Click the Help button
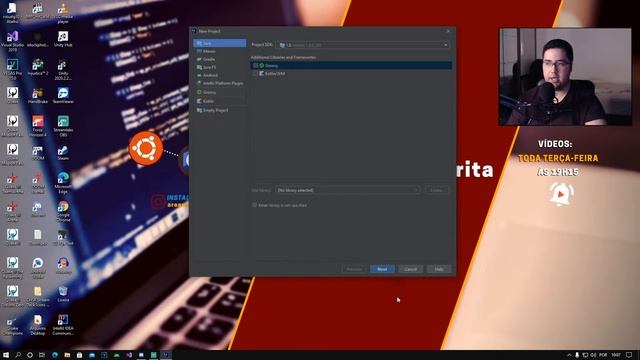640x360 pixels. pos(439,269)
